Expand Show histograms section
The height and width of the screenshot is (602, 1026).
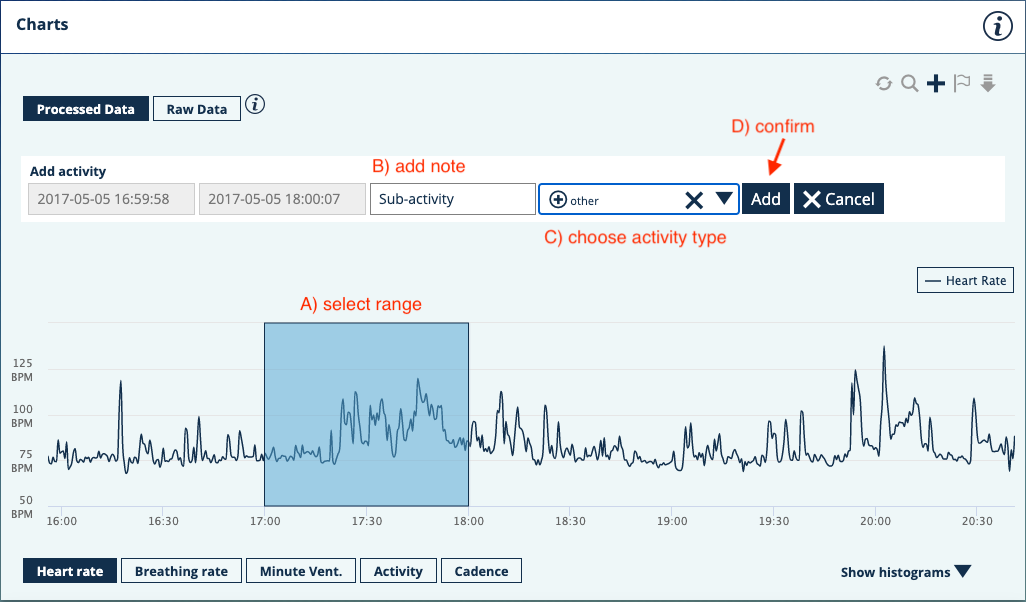(x=905, y=572)
